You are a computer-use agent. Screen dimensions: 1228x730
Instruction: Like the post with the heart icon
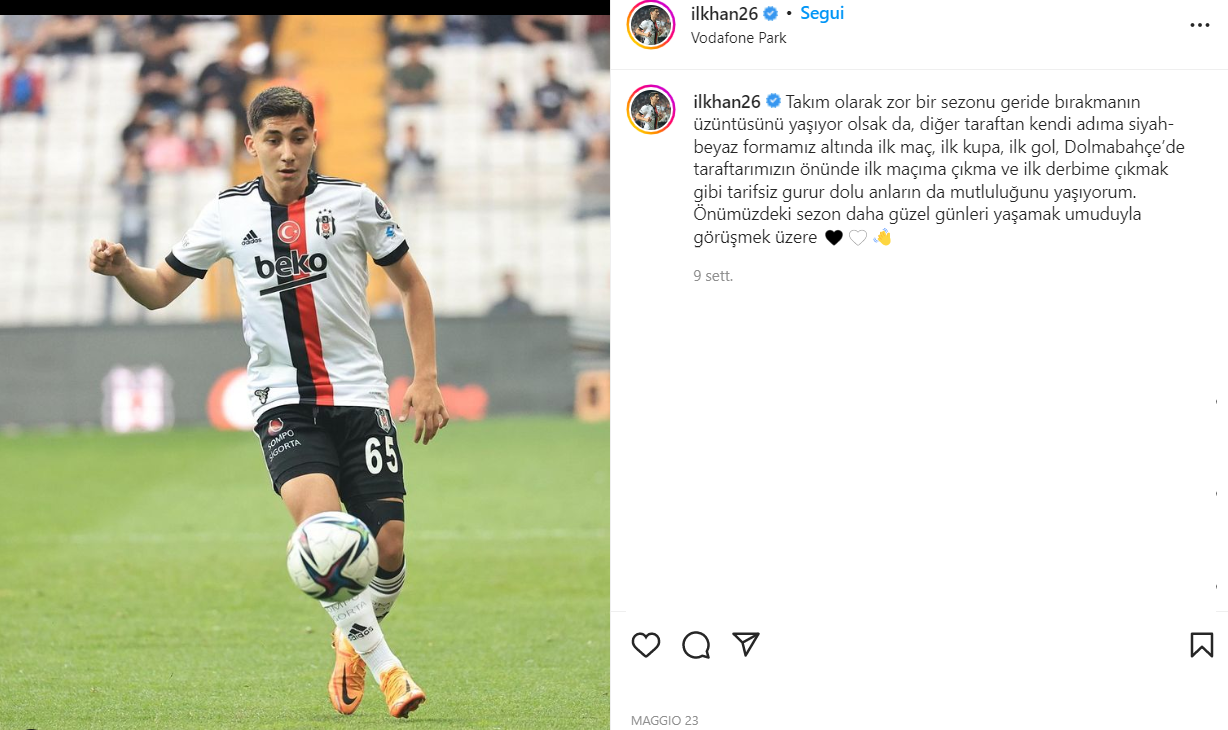[x=646, y=645]
